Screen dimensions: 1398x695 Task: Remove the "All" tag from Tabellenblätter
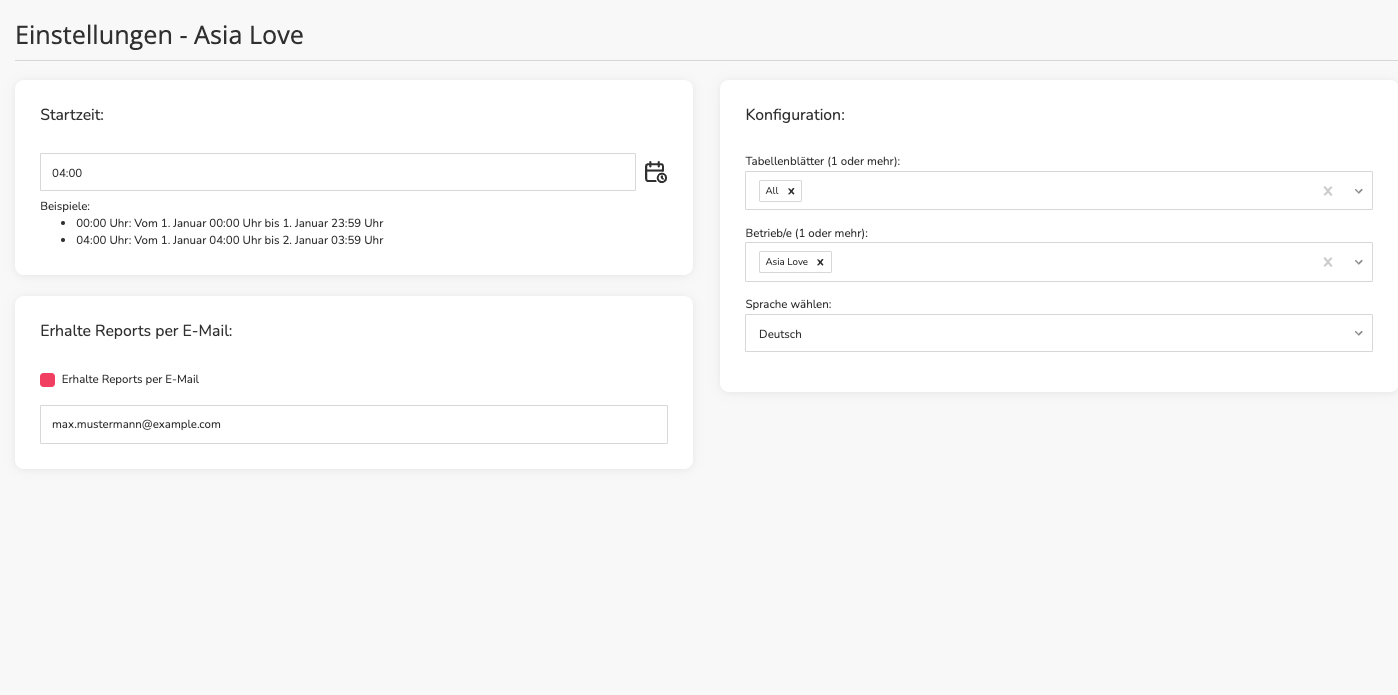[791, 191]
